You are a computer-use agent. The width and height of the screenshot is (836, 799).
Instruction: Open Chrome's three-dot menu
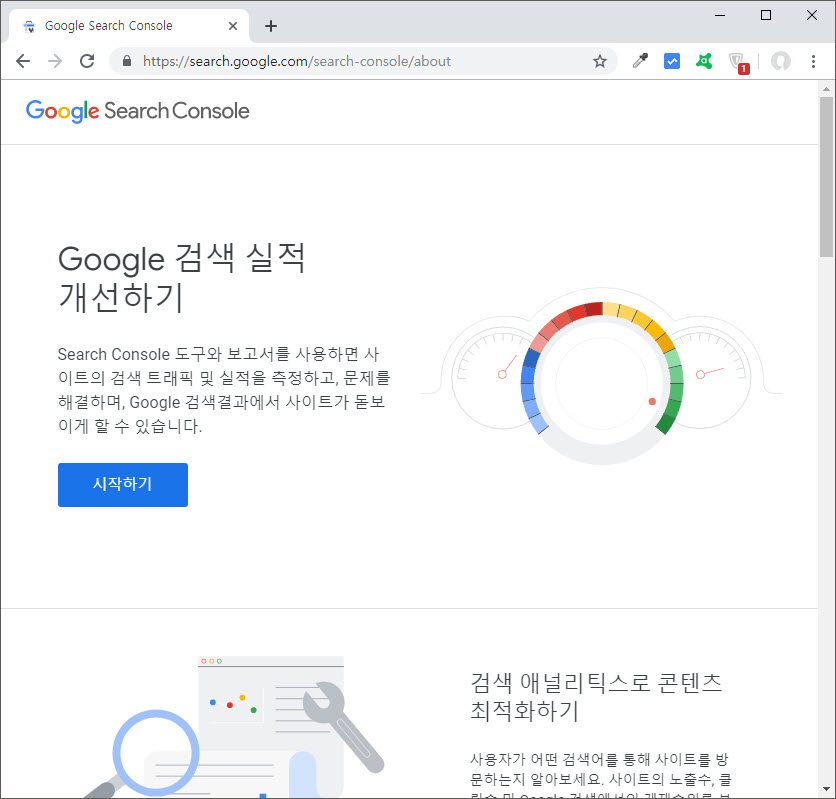click(x=814, y=61)
